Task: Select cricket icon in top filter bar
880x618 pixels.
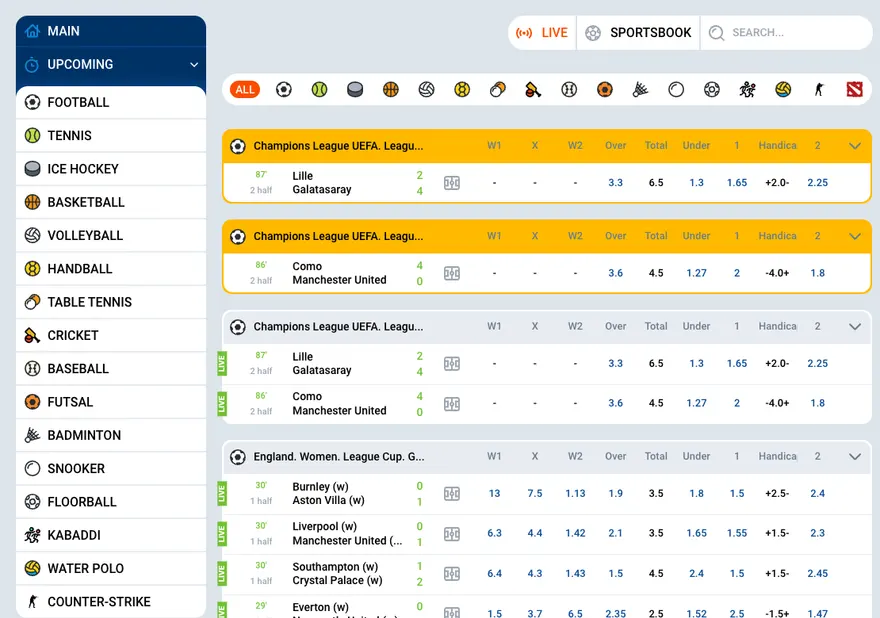Action: click(533, 89)
